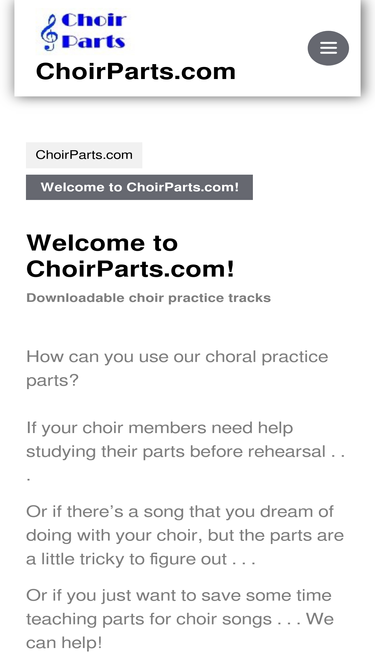Click the large "Welcome to ChoirParts.com!" page heading
The width and height of the screenshot is (375, 667).
point(130,256)
